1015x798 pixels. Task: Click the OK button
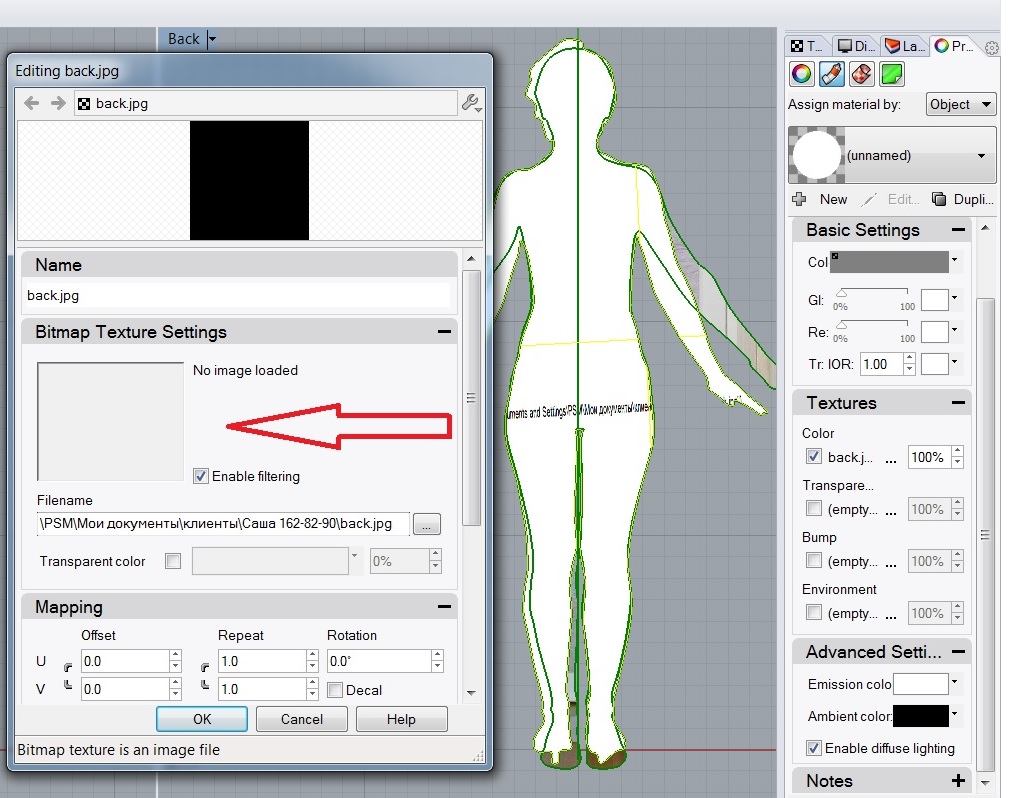point(202,719)
